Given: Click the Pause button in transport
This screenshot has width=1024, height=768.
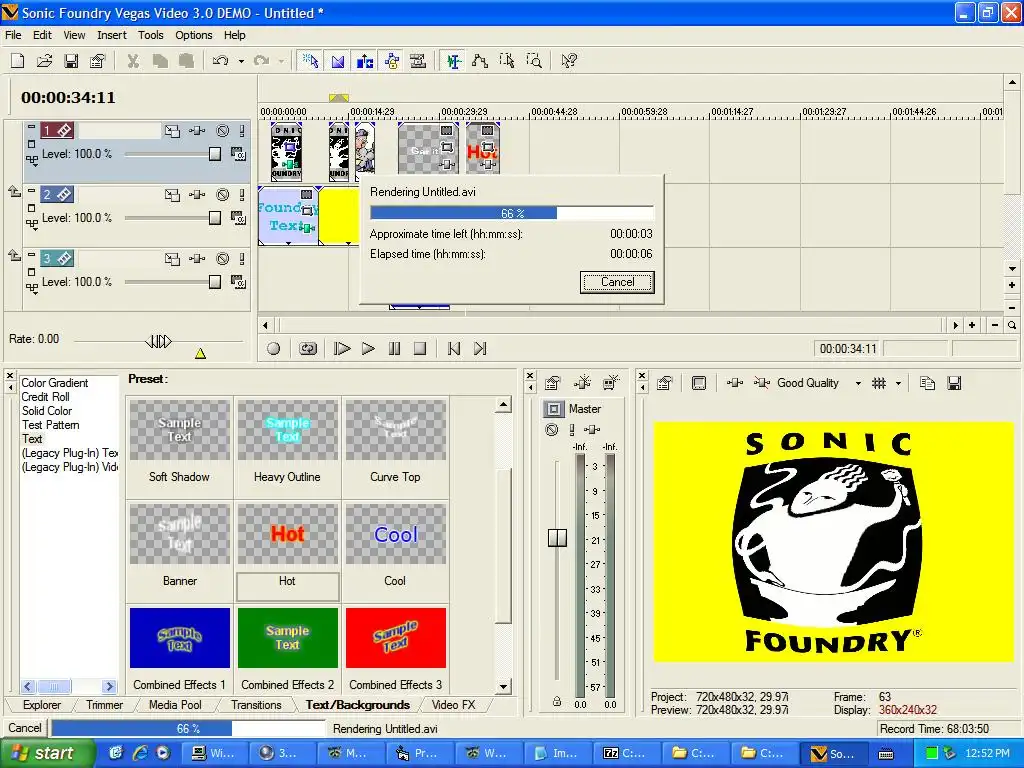Looking at the screenshot, I should click(x=394, y=349).
